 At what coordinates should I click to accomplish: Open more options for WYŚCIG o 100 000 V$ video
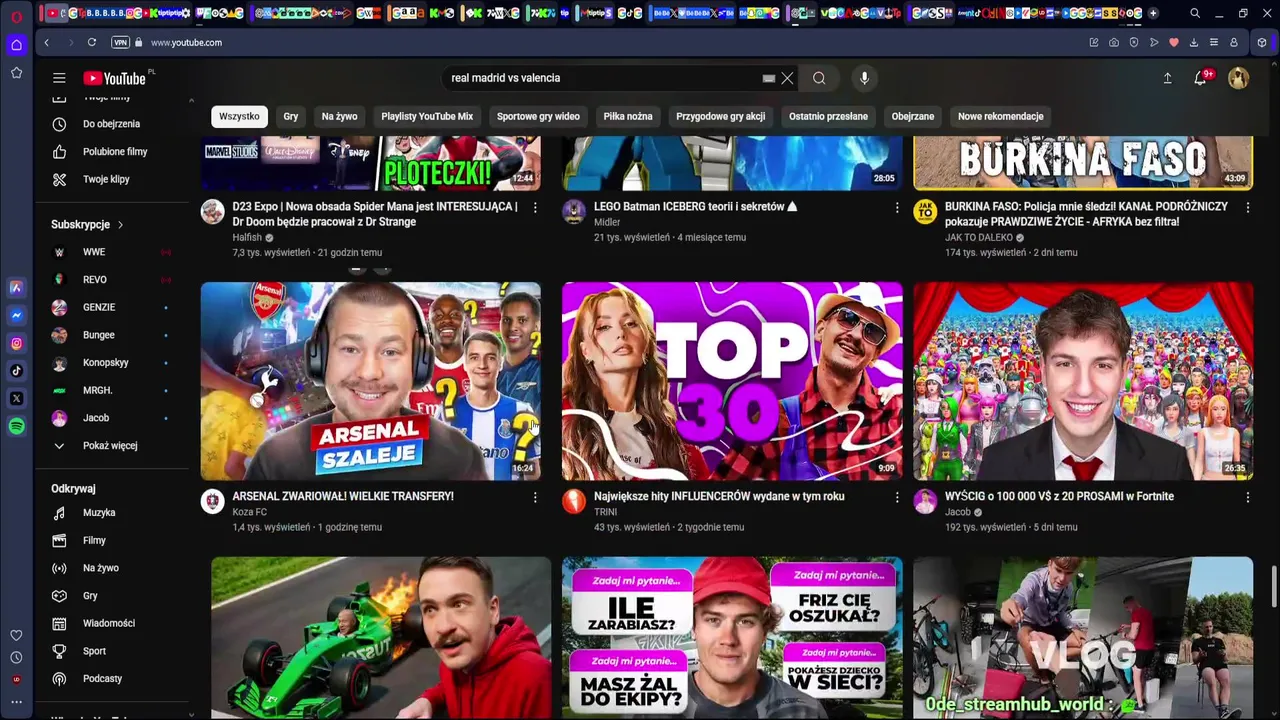1247,497
